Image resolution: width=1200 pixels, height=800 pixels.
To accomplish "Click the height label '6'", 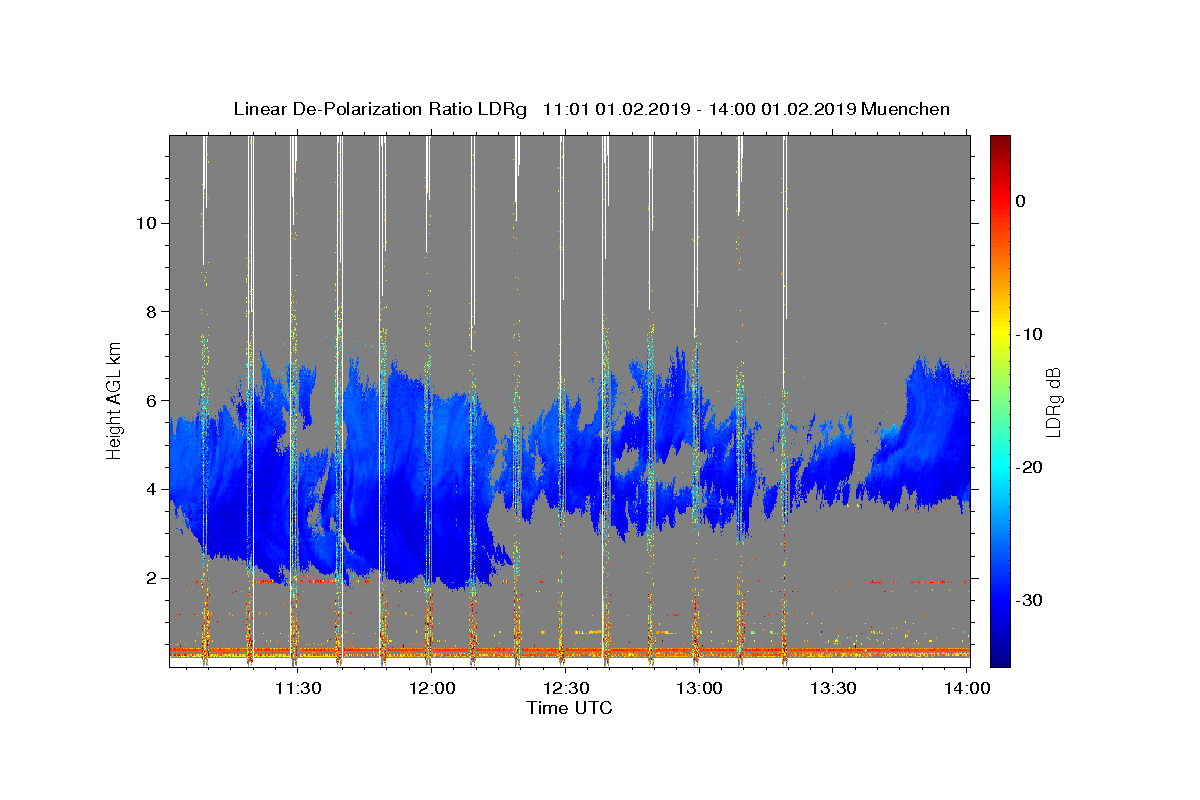I will [149, 400].
